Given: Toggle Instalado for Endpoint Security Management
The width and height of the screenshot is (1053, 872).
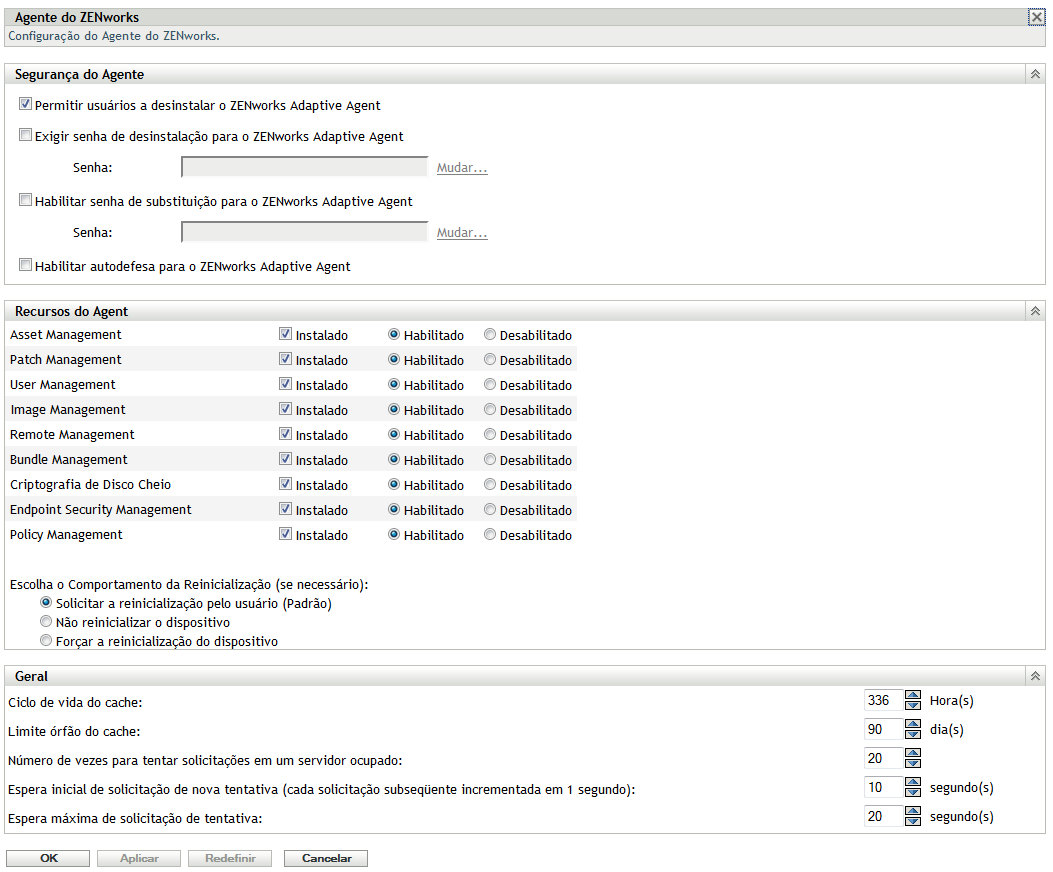Looking at the screenshot, I should click(x=285, y=509).
